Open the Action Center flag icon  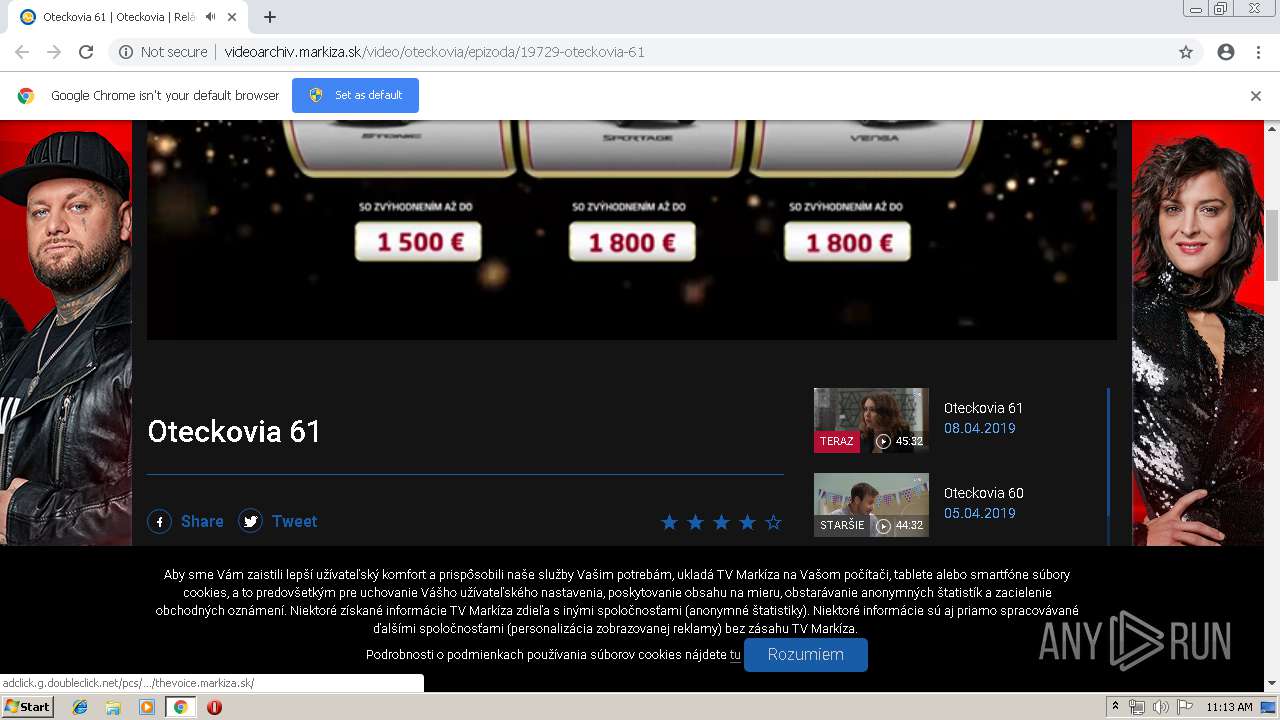coord(1184,707)
